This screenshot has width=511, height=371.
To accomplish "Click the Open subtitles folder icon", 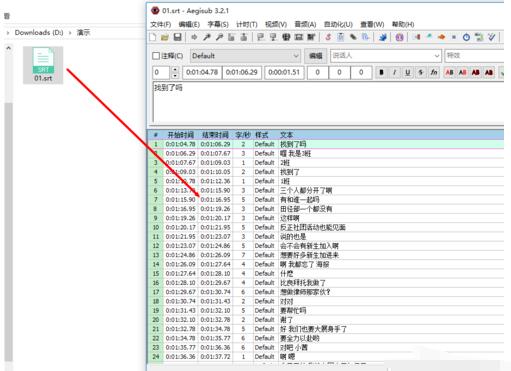I will (x=165, y=37).
